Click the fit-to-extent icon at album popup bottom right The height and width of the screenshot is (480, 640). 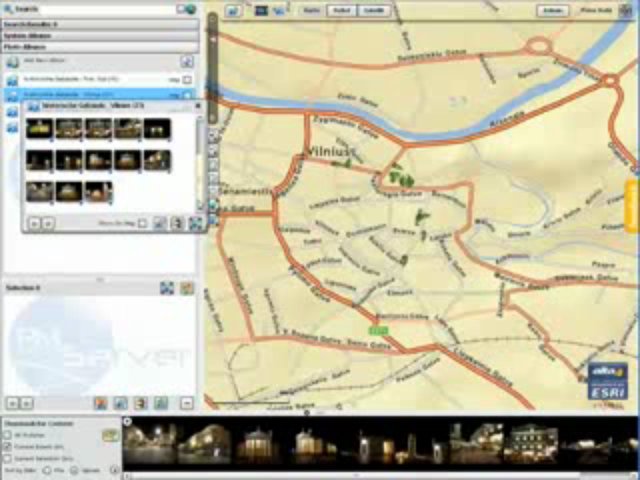tap(195, 224)
